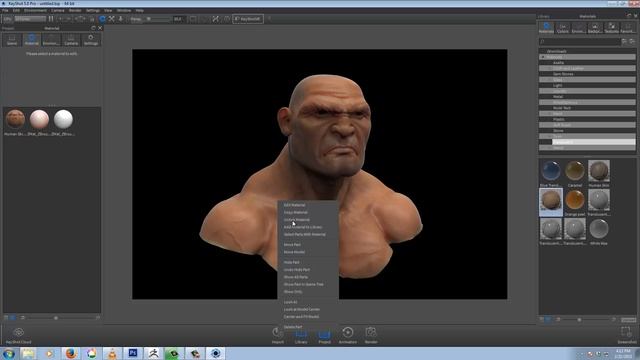
Task: Open Favorites tab in Library panel
Action: point(627,28)
